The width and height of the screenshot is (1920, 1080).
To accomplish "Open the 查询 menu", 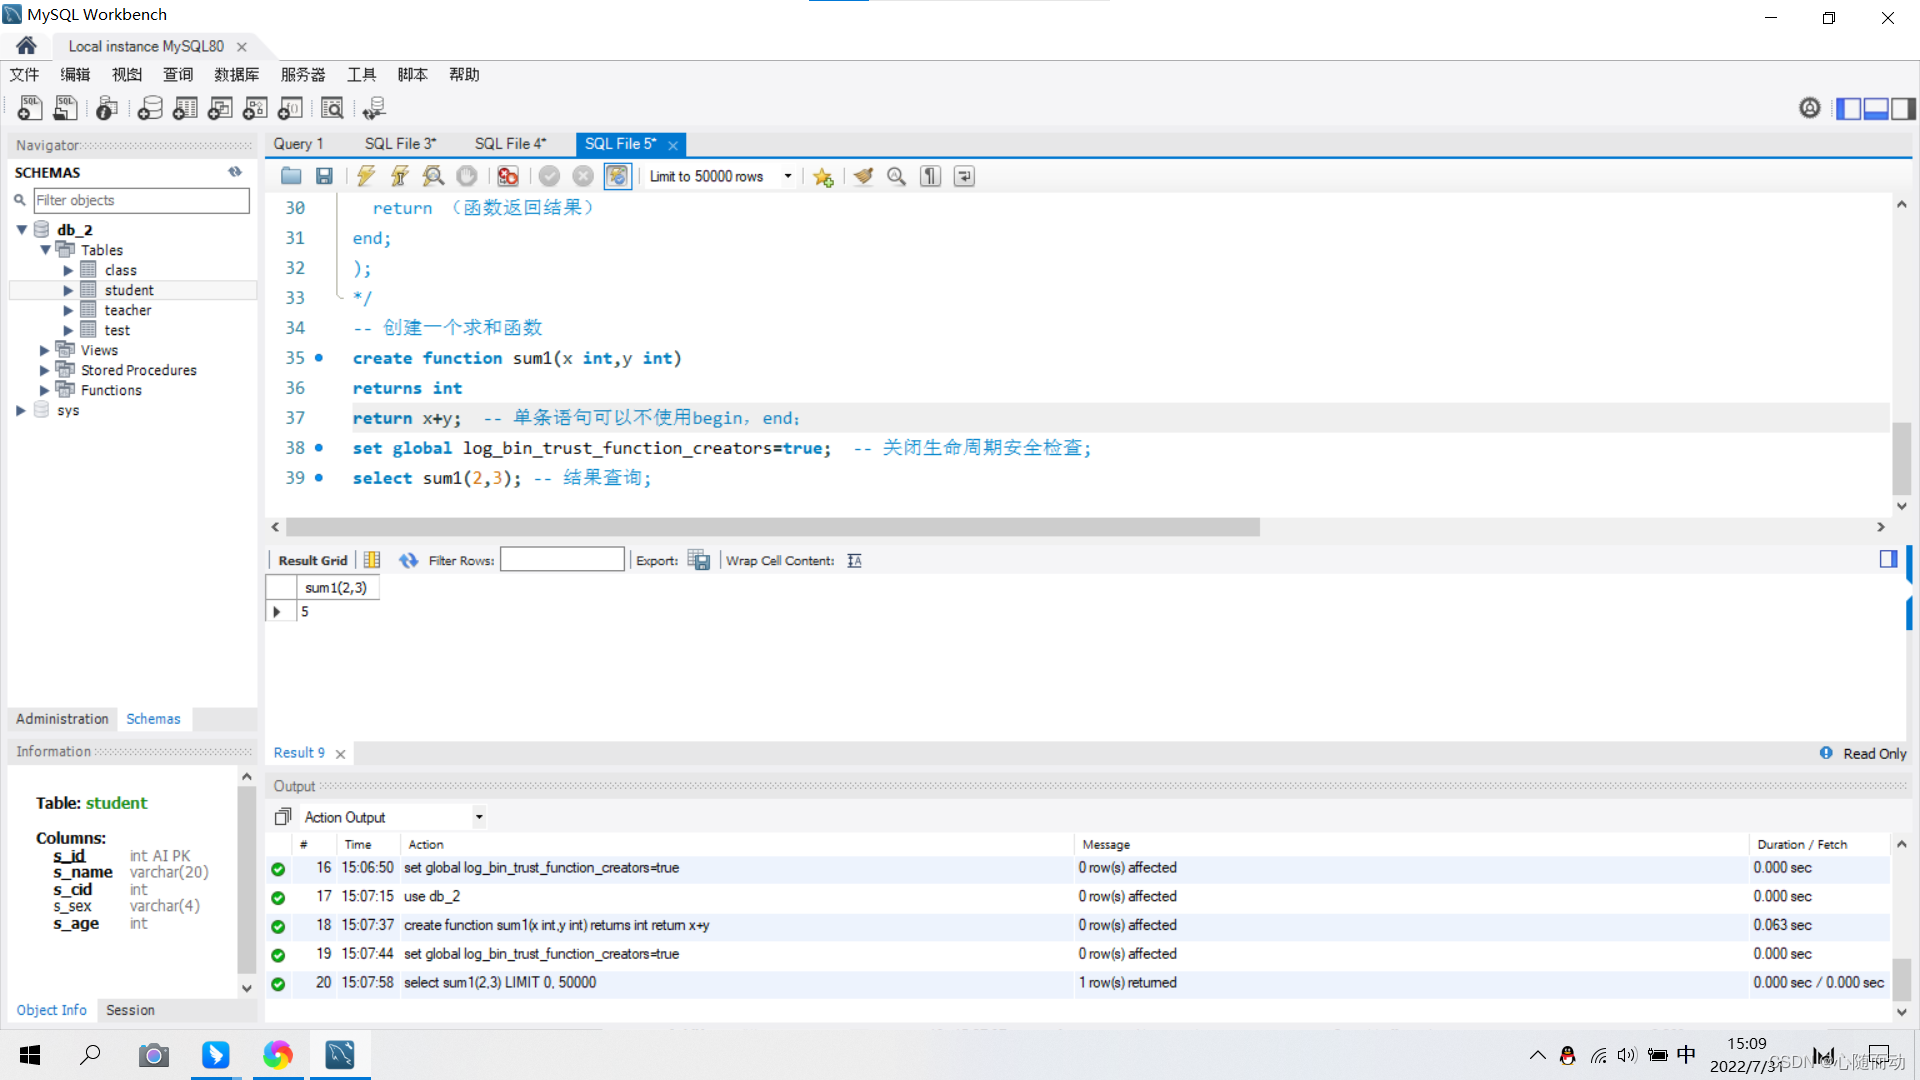I will (x=178, y=74).
